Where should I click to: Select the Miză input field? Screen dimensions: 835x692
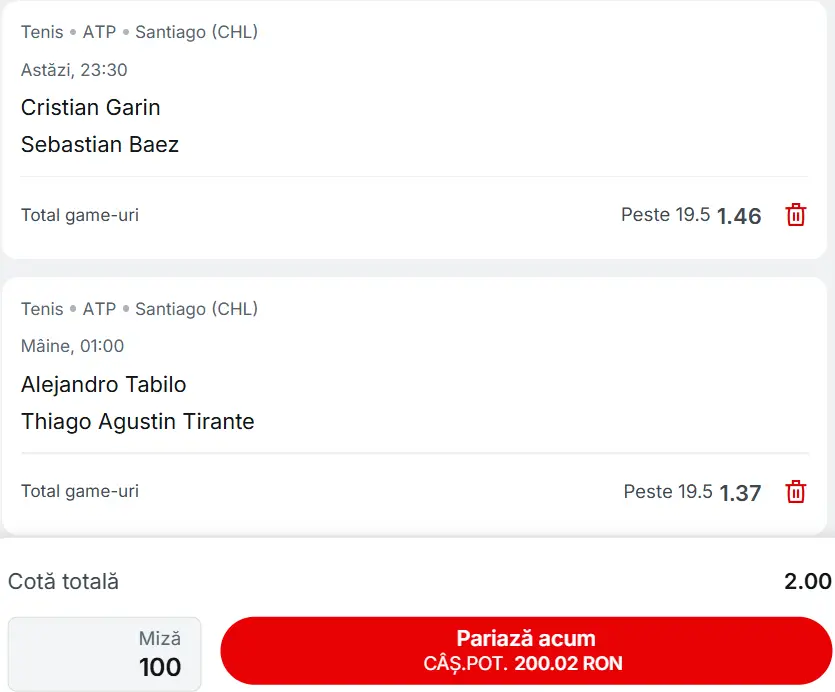[x=104, y=654]
